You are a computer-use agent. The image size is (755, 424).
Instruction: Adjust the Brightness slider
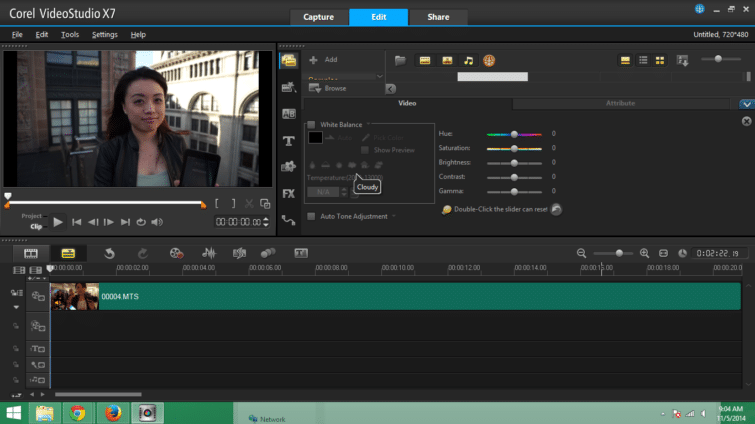pos(514,163)
